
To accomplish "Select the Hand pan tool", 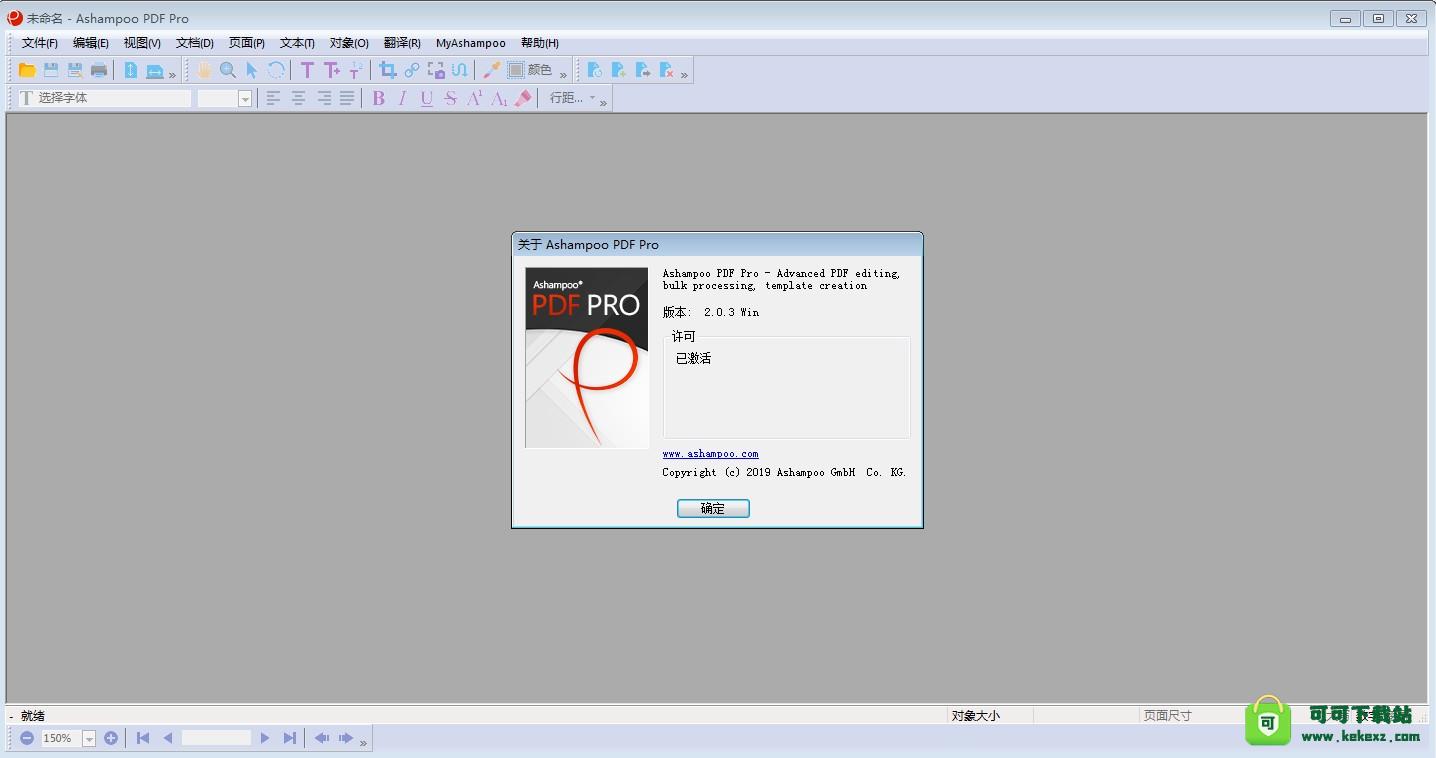I will tap(204, 70).
